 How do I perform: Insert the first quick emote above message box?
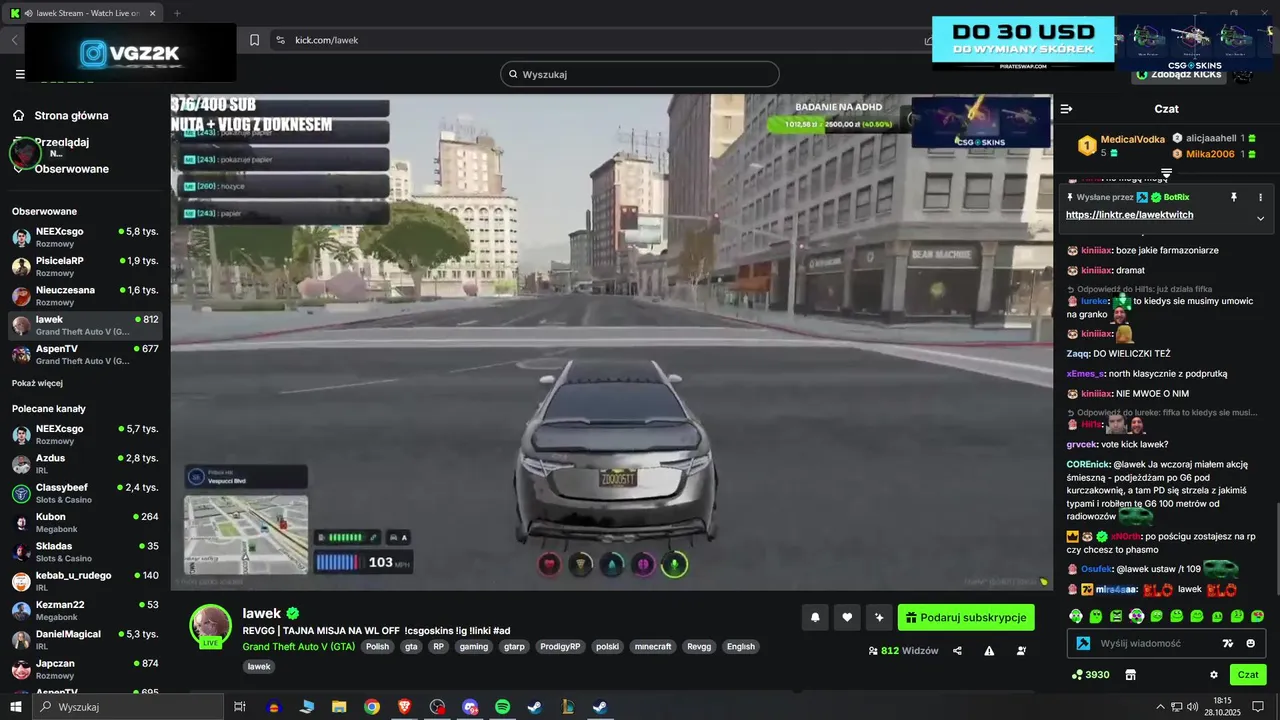[x=1076, y=615]
